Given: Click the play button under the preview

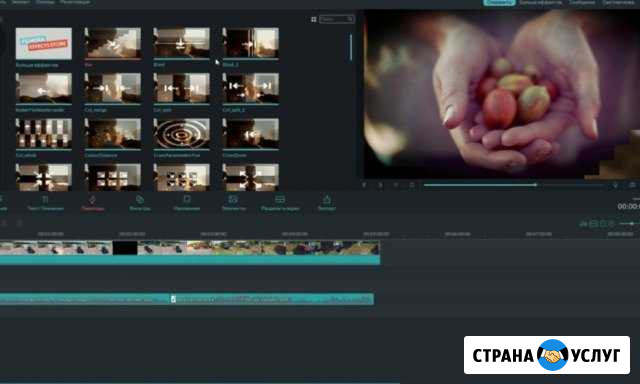Looking at the screenshot, I should [x=380, y=185].
